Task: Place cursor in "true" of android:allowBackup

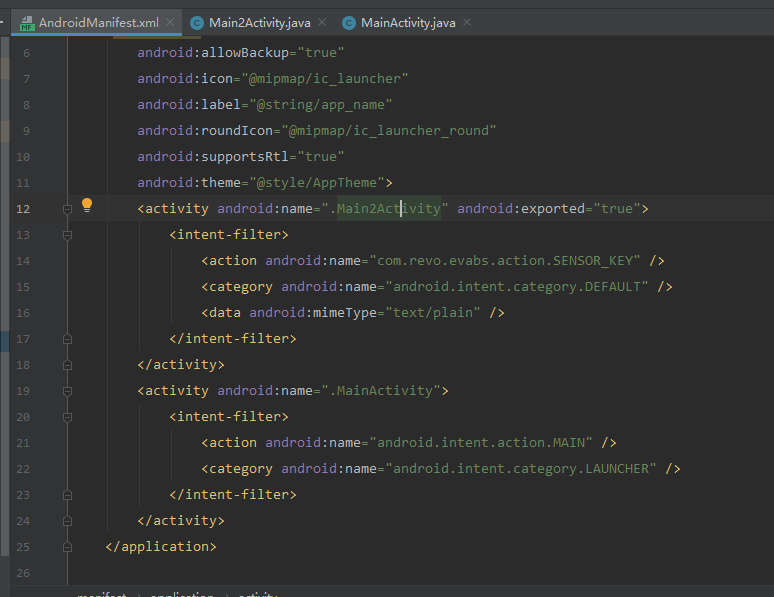Action: tap(321, 52)
